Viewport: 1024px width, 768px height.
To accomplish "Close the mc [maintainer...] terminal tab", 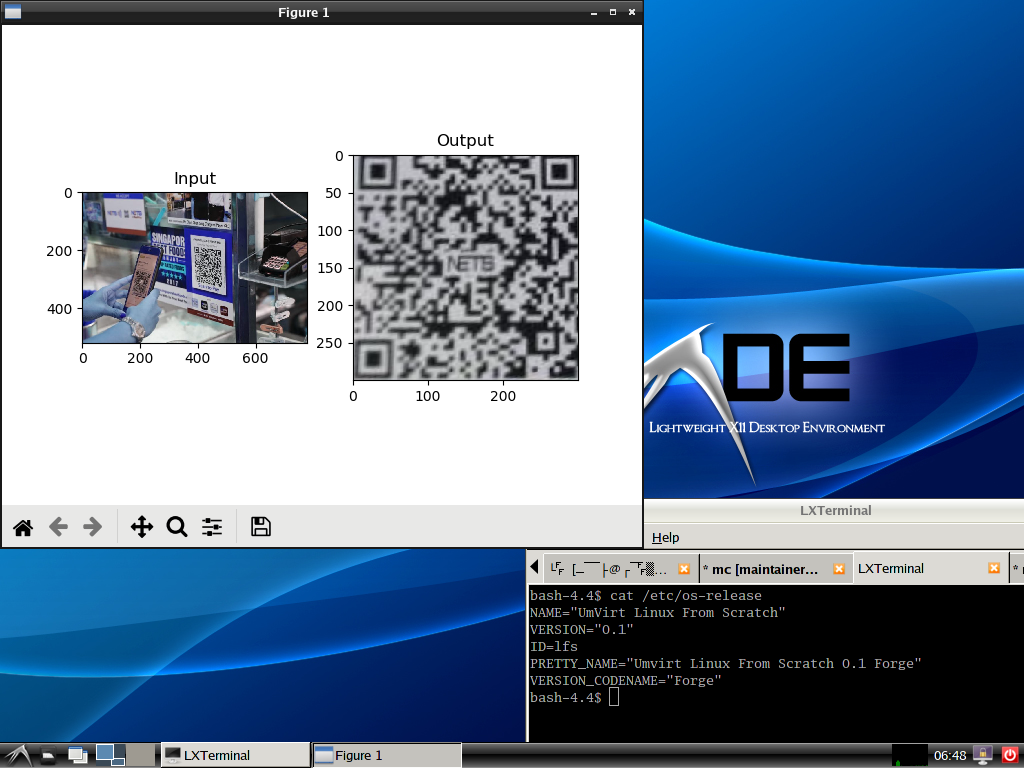I will (x=838, y=569).
